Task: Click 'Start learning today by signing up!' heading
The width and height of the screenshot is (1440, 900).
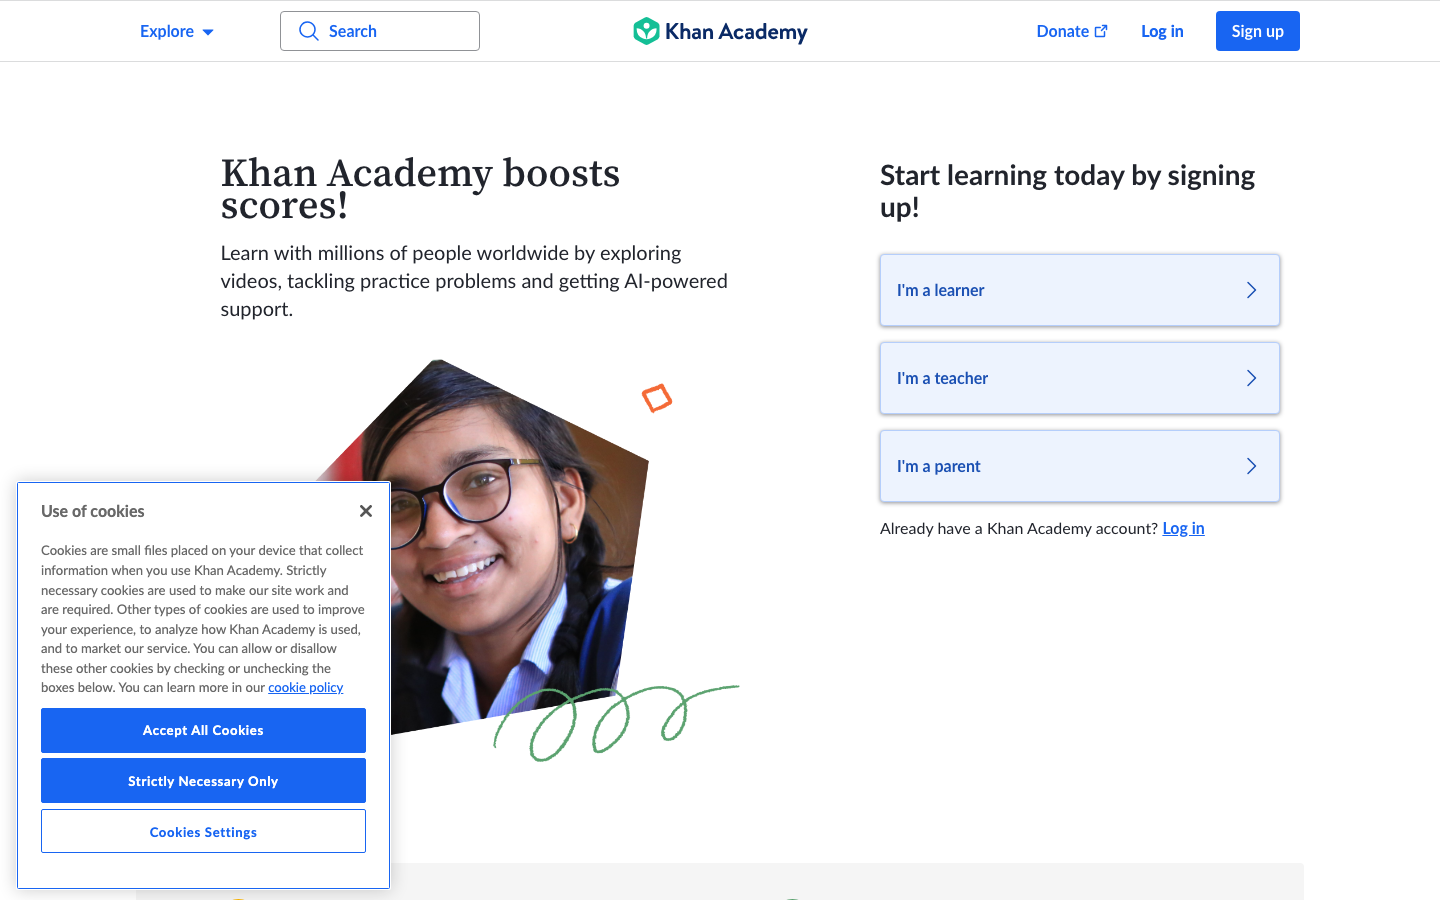Action: pyautogui.click(x=1067, y=191)
